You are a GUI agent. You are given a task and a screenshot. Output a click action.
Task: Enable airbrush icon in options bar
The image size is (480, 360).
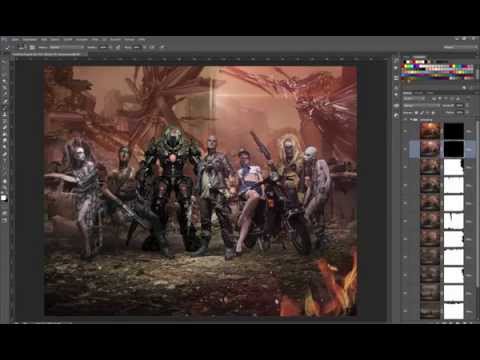tap(152, 47)
